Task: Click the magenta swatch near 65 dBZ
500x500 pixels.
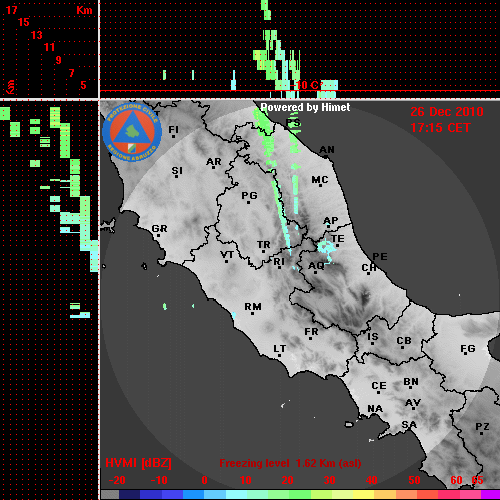Action: click(x=490, y=495)
